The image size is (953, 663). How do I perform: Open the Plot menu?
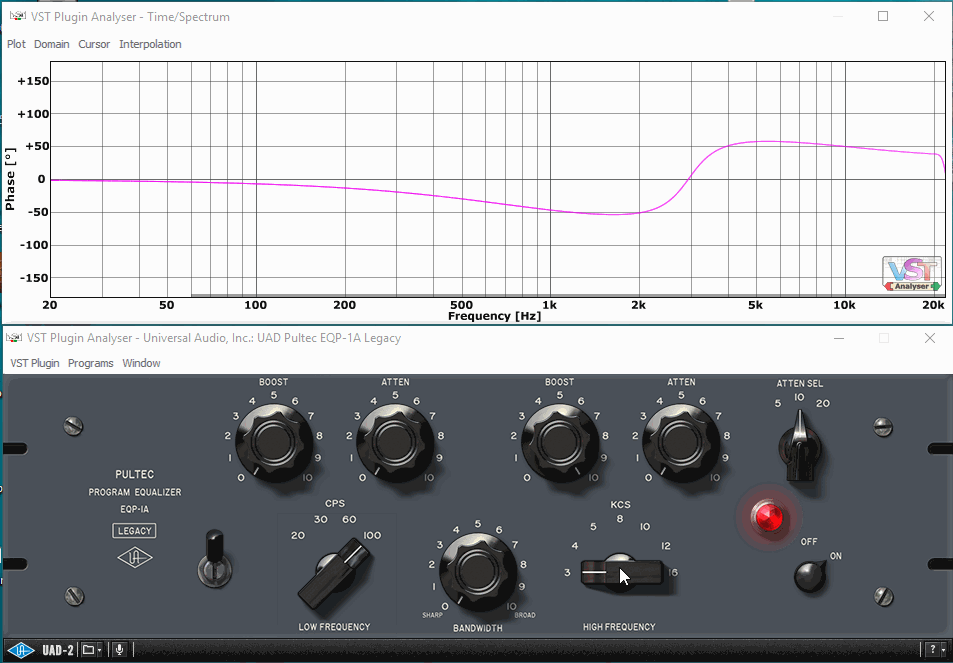16,44
